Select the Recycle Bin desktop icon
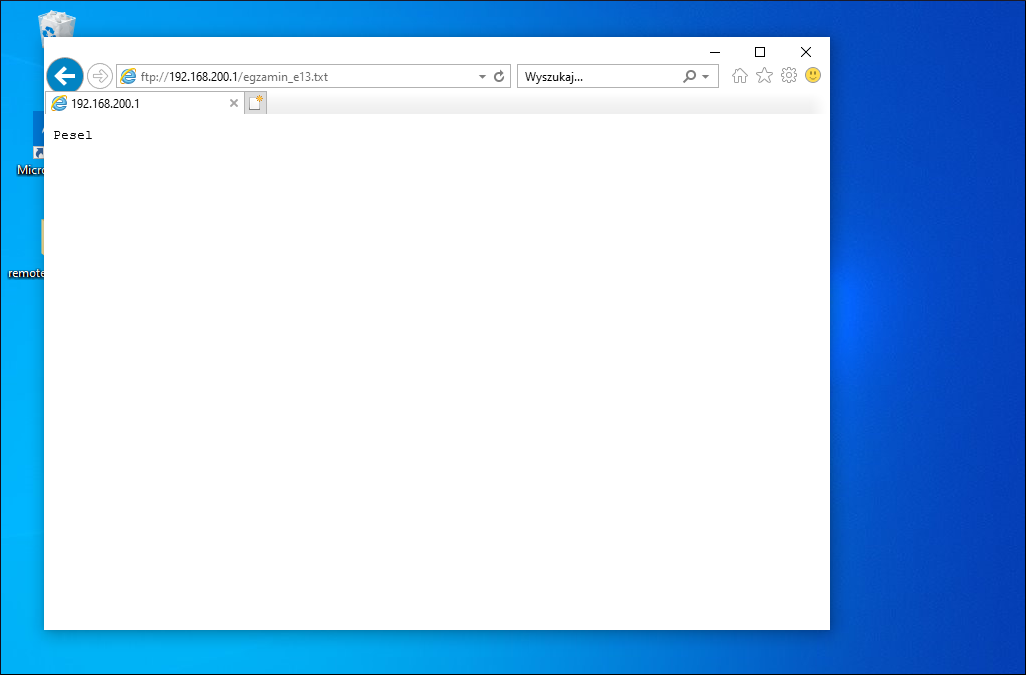 click(57, 28)
